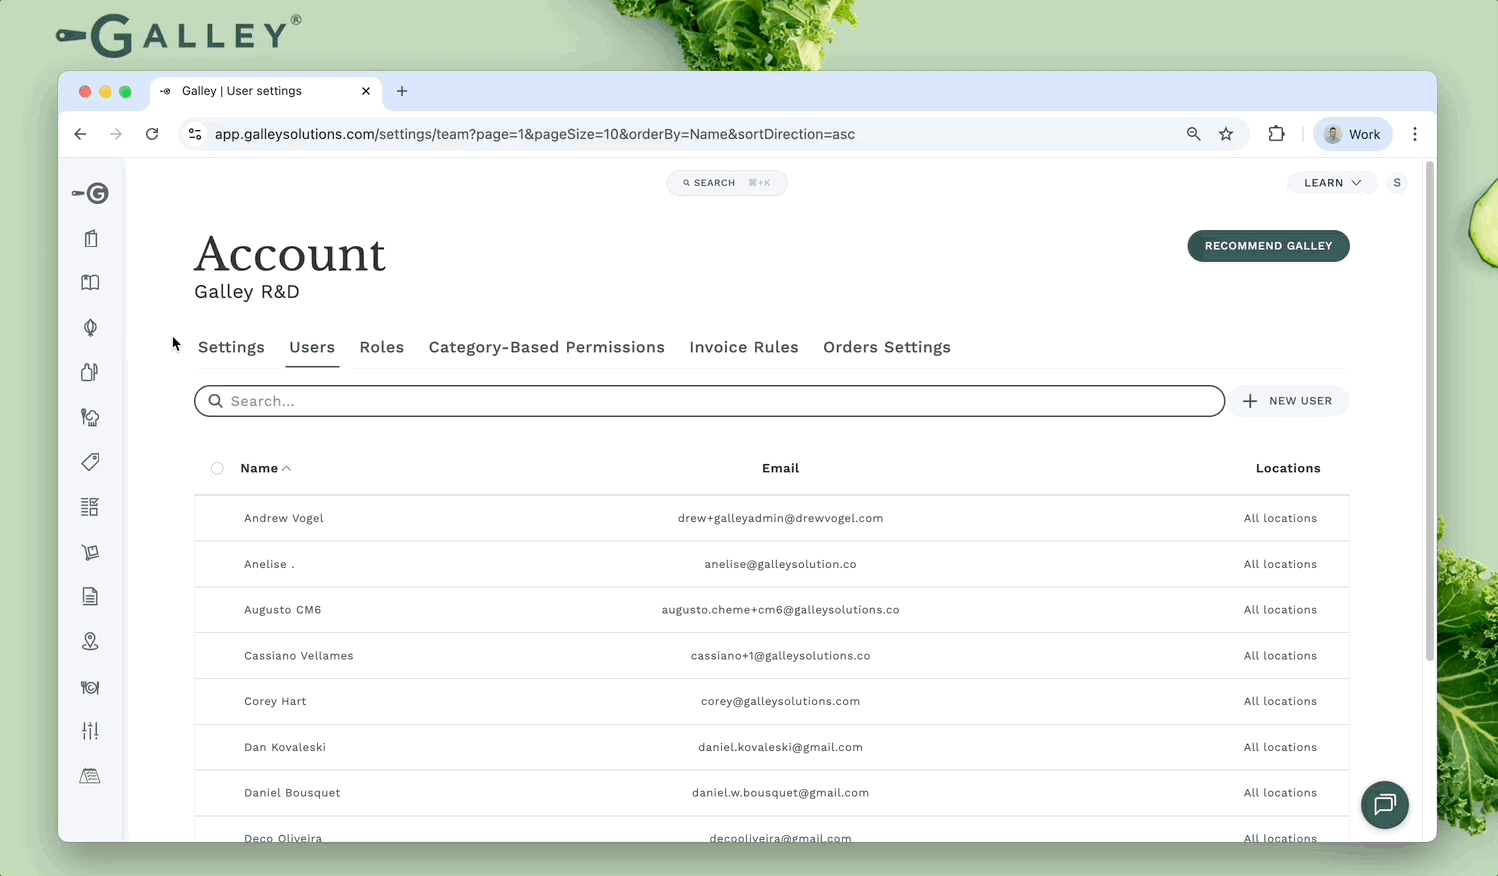Open the chef hat sidebar icon
Viewport: 1498px width, 876px height.
point(90,417)
